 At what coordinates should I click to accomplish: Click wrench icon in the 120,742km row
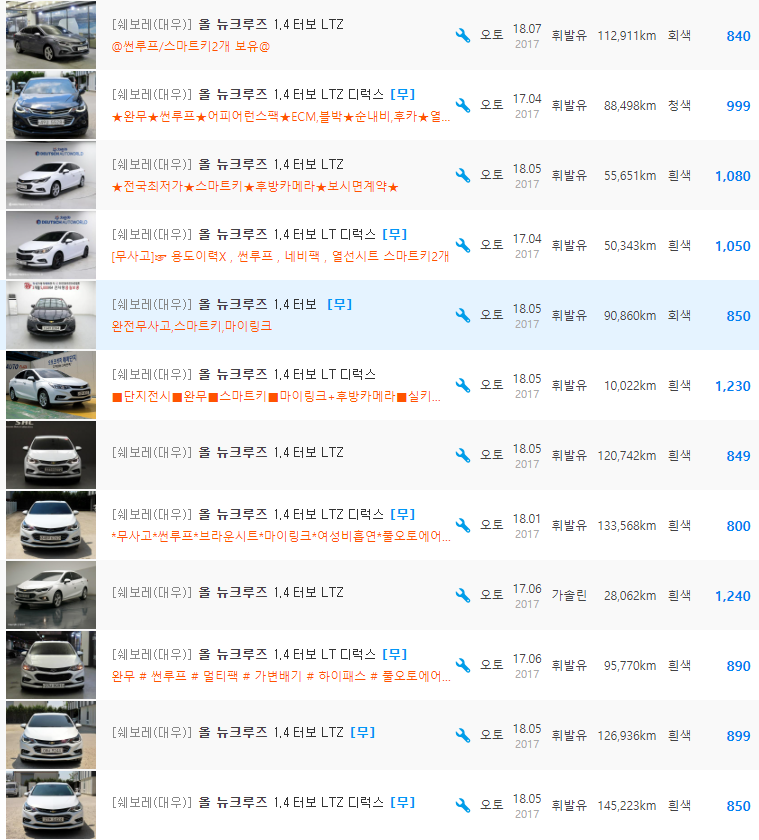tap(463, 456)
